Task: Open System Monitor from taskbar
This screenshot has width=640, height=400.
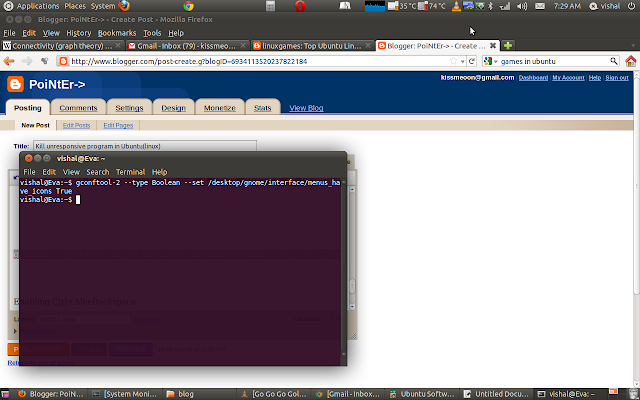Action: coord(124,394)
